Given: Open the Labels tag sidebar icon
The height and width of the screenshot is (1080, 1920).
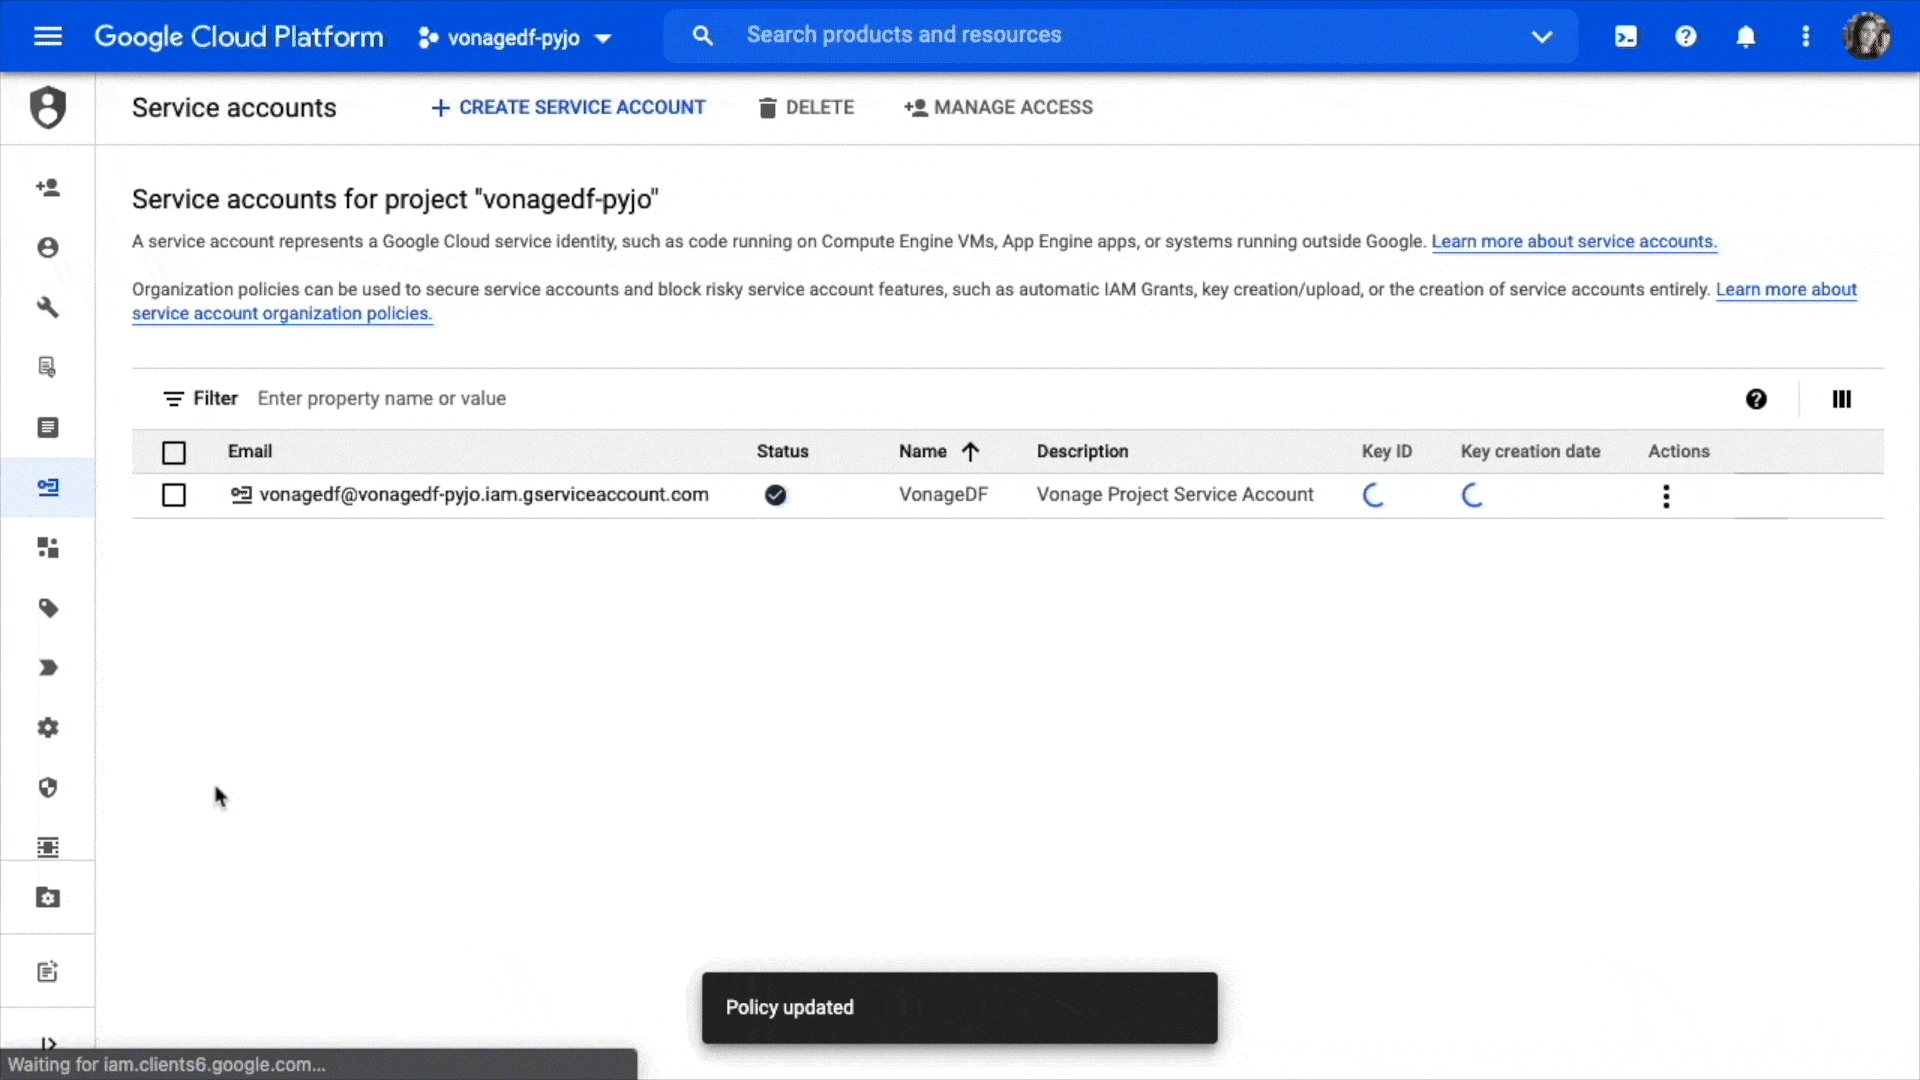Looking at the screenshot, I should (48, 608).
